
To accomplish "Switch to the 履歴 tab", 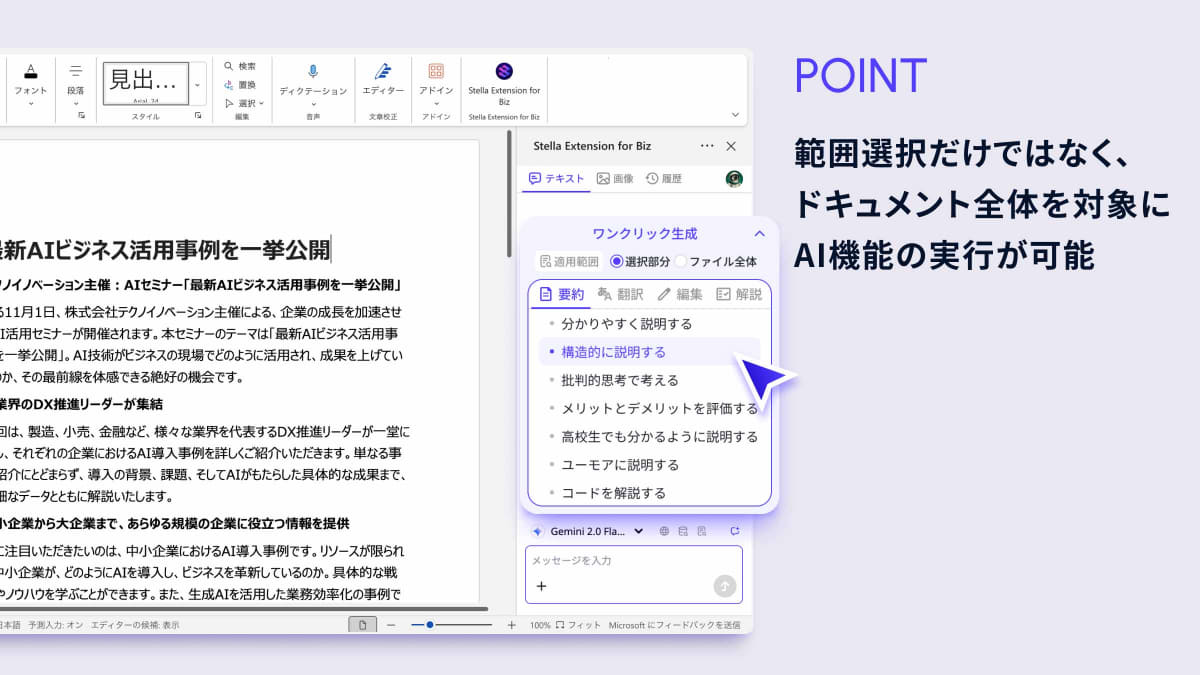I will click(x=664, y=179).
